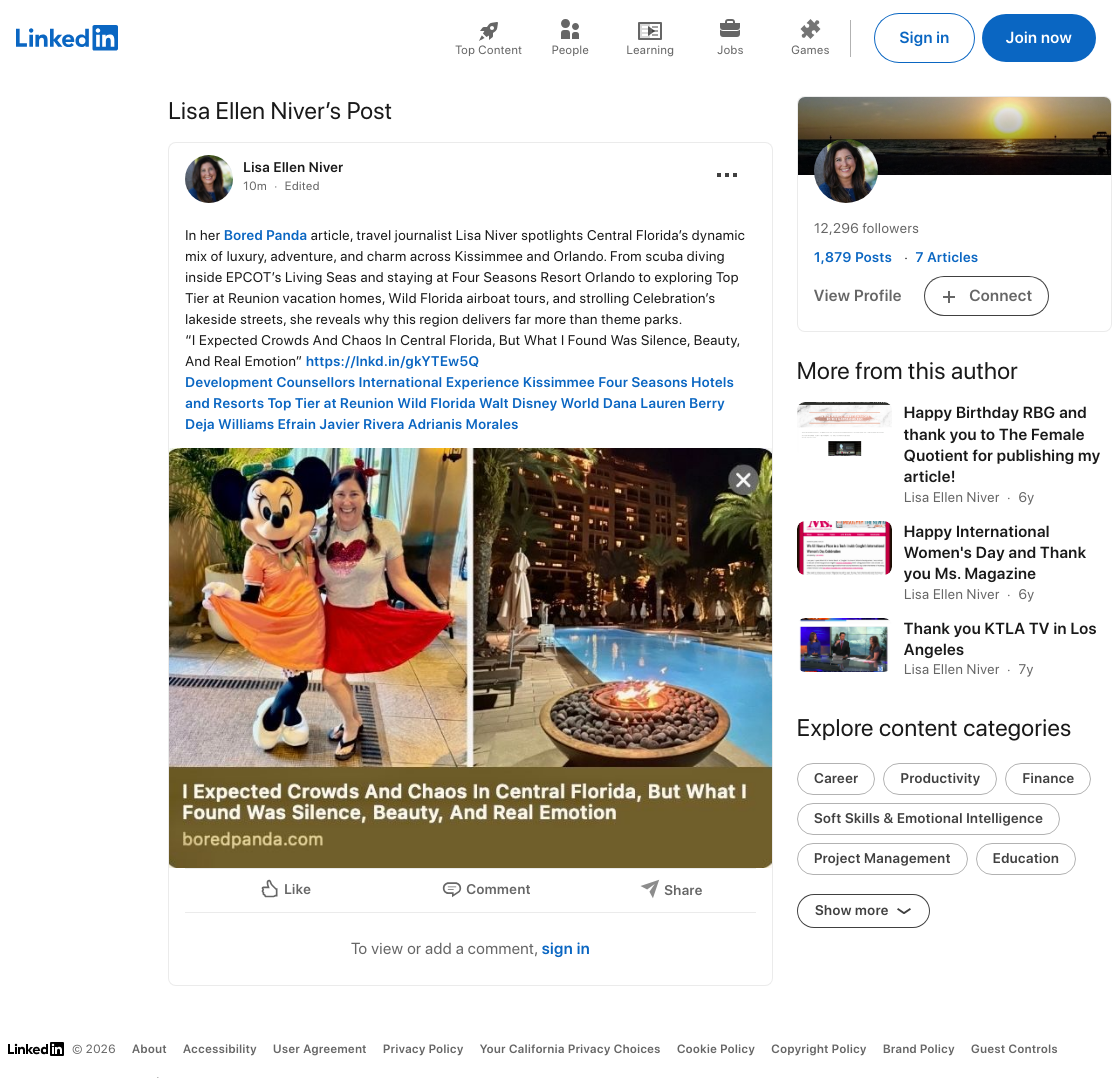Click the footer LinkedIn logo

pos(35,1049)
